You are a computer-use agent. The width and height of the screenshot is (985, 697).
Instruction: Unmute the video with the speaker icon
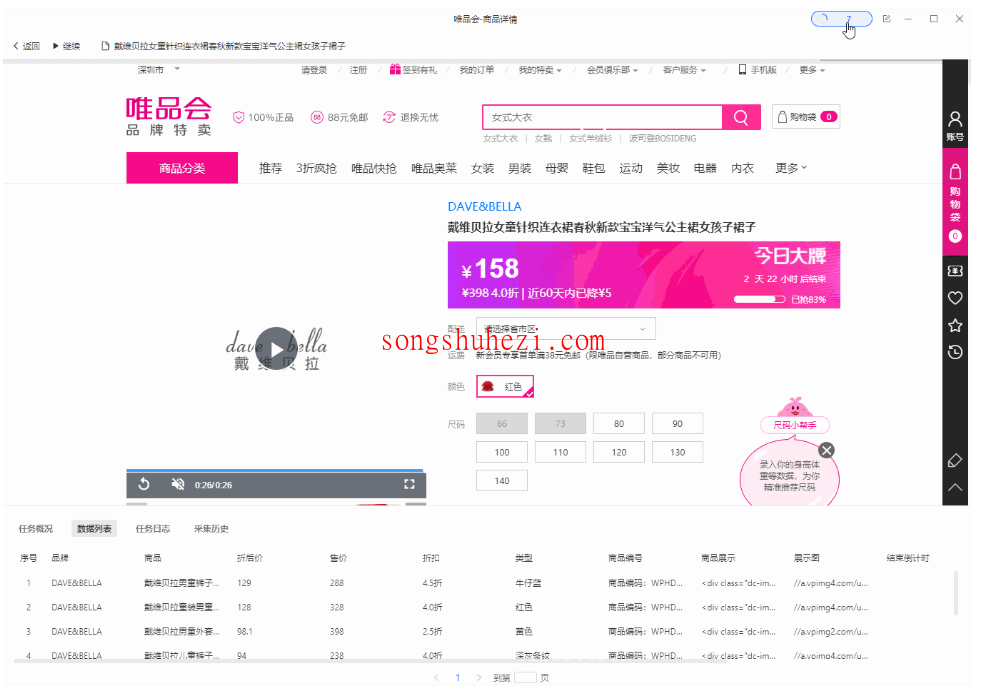coord(178,484)
